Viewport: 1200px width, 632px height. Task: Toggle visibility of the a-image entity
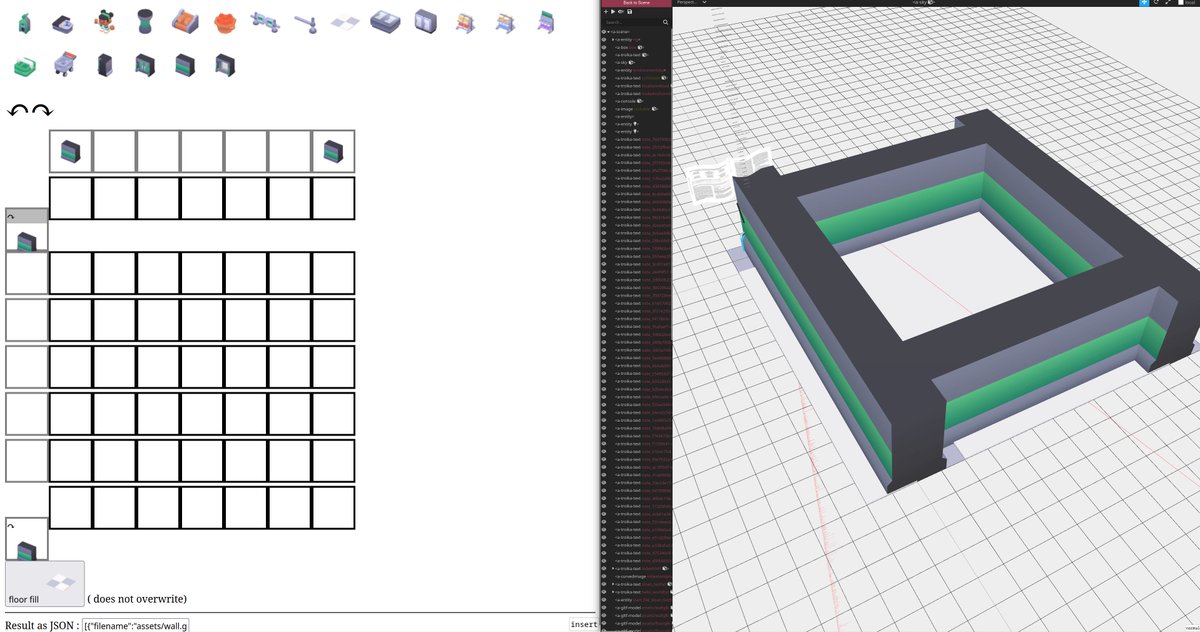[x=605, y=109]
